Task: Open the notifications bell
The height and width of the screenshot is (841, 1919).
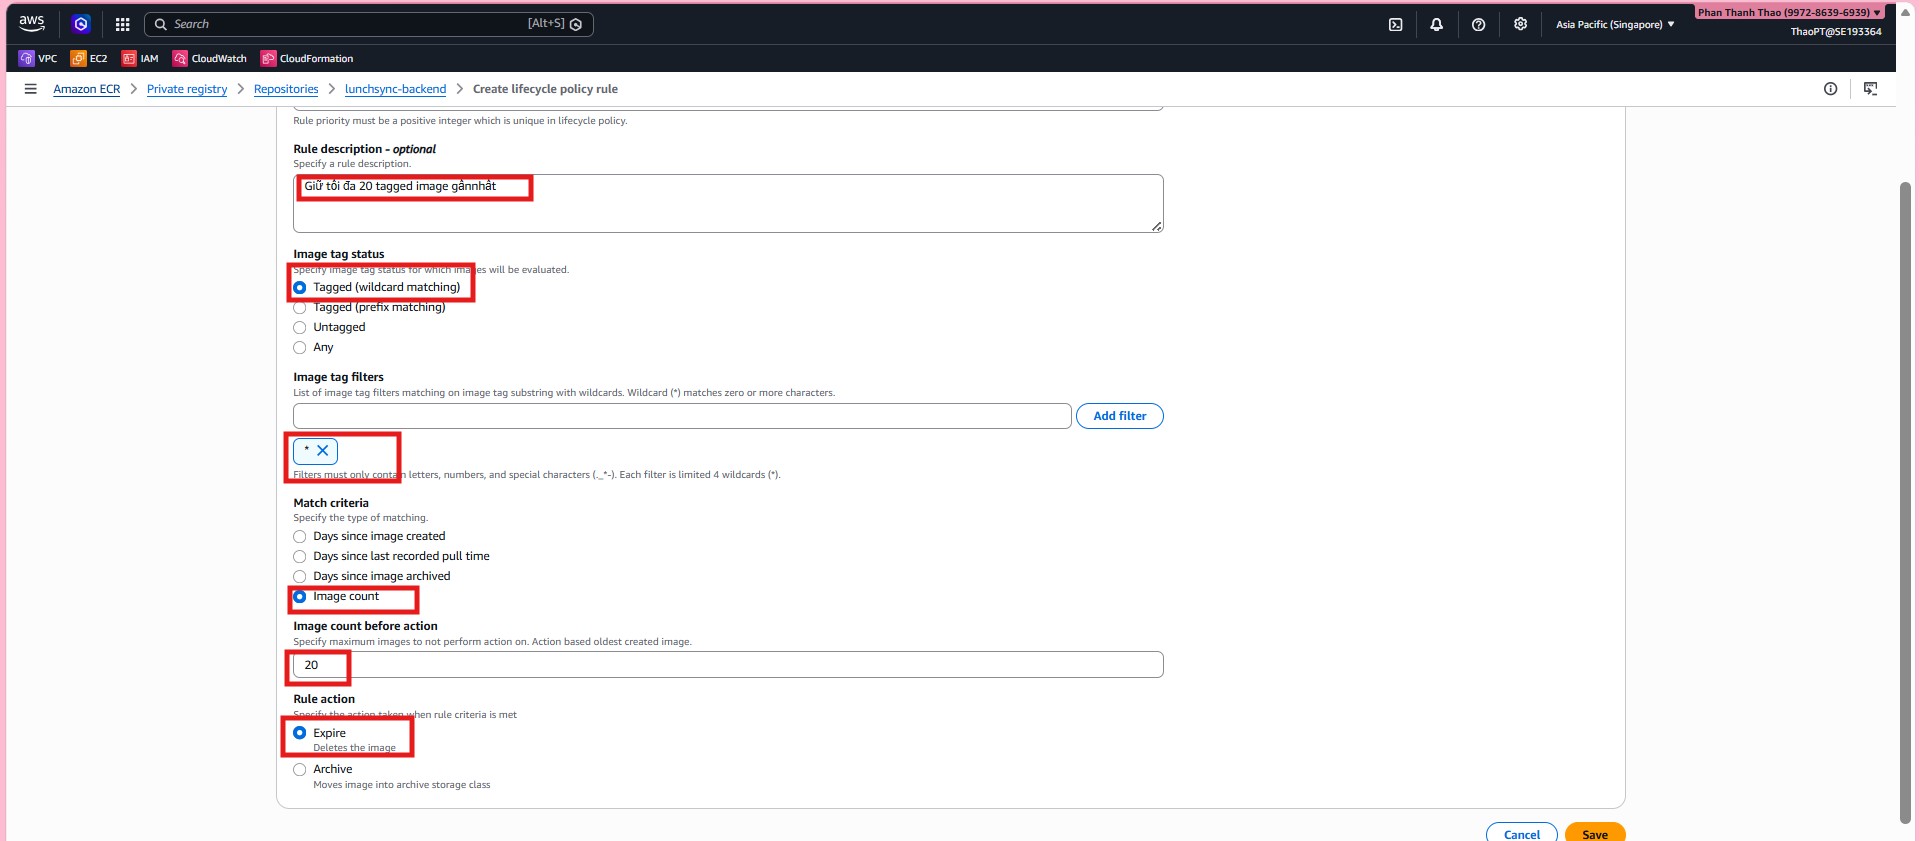Action: (1436, 25)
